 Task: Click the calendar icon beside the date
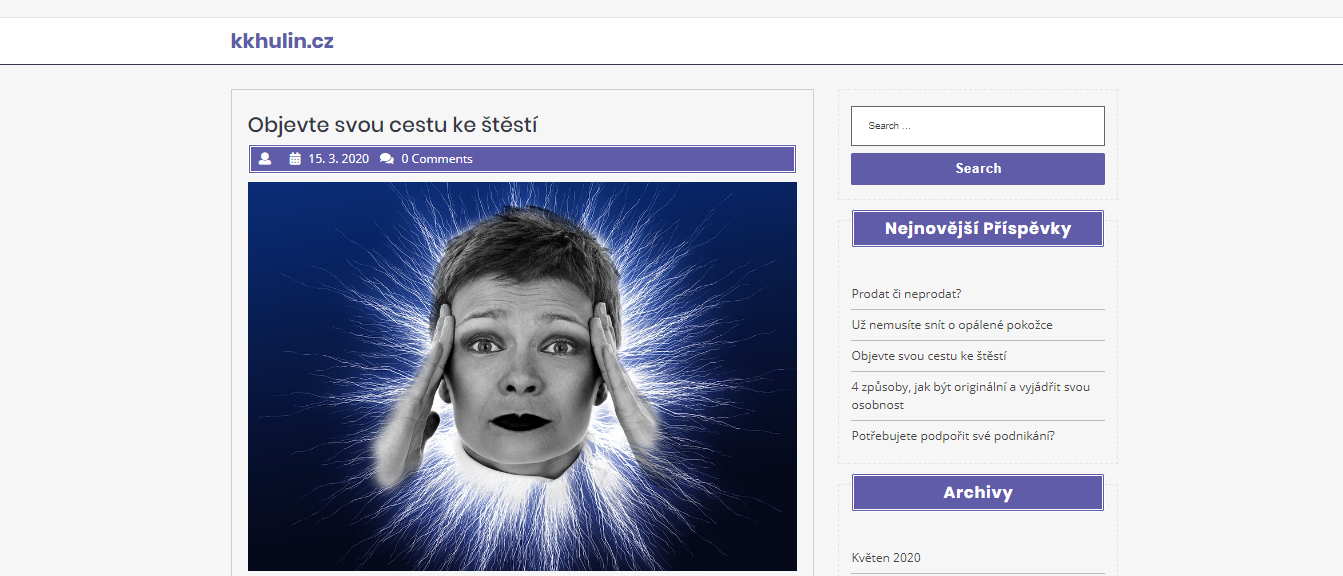(295, 158)
